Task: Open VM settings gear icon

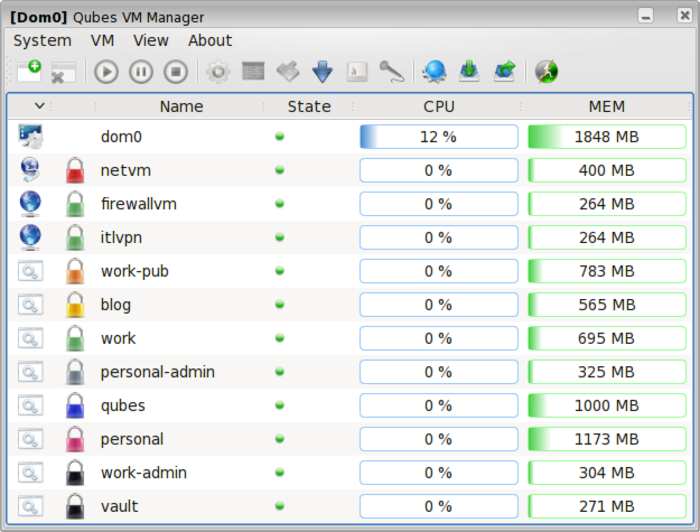Action: (x=218, y=71)
